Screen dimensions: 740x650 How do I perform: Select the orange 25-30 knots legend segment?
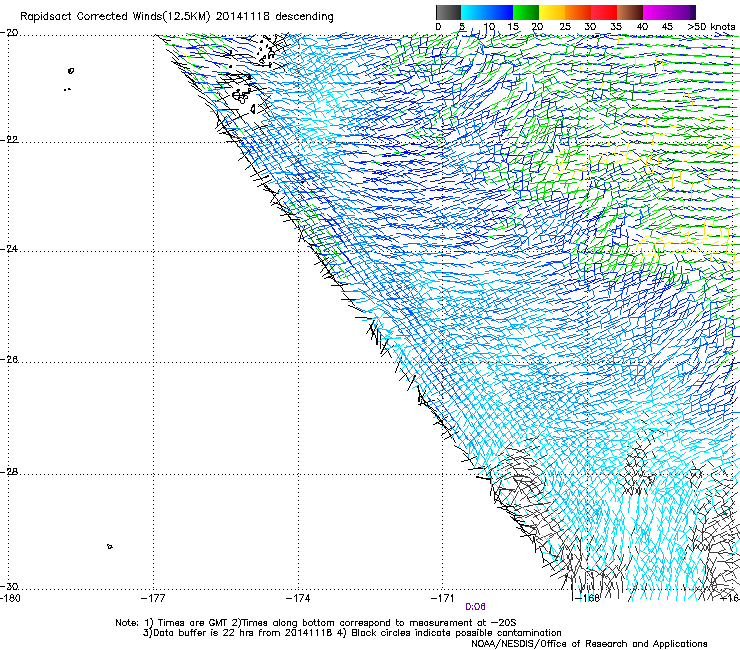(578, 12)
